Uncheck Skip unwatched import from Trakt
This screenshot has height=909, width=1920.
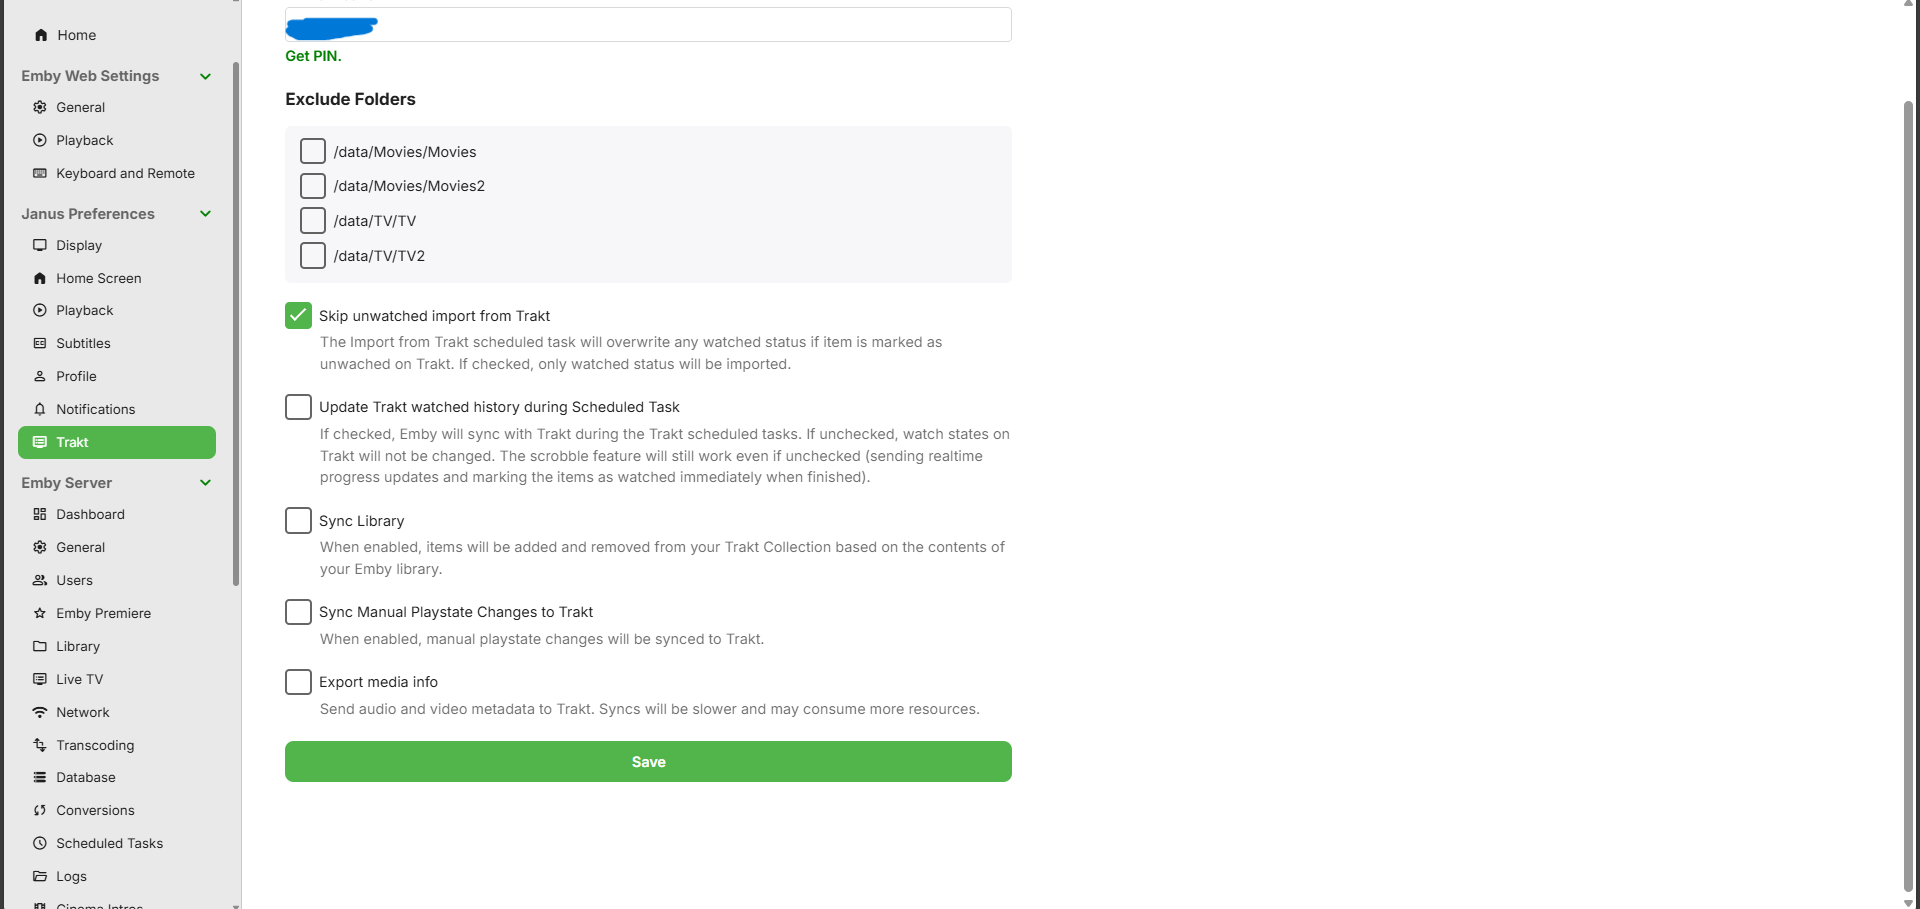pyautogui.click(x=298, y=315)
